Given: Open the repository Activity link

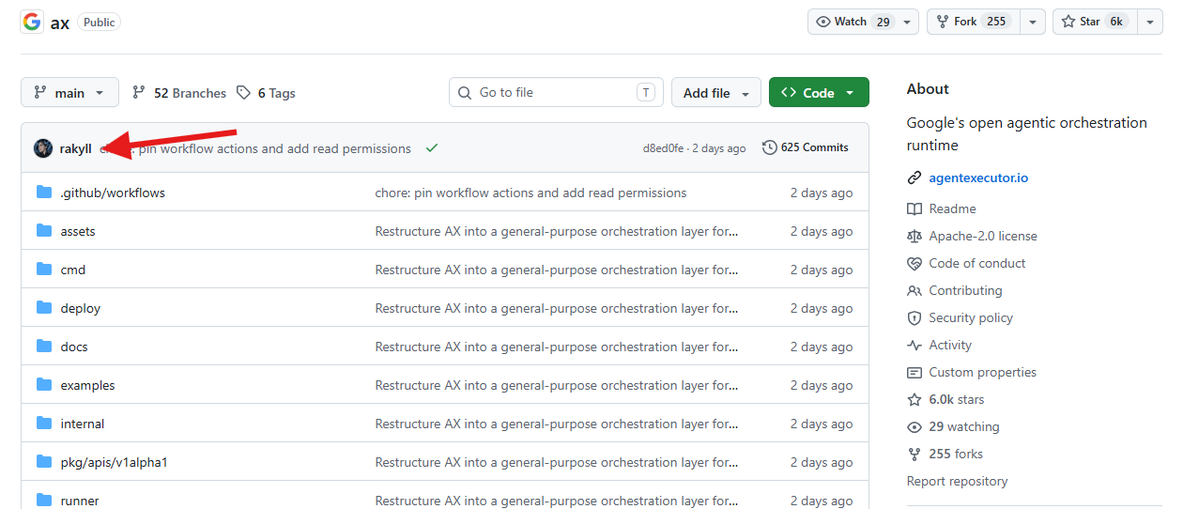Looking at the screenshot, I should [x=950, y=345].
